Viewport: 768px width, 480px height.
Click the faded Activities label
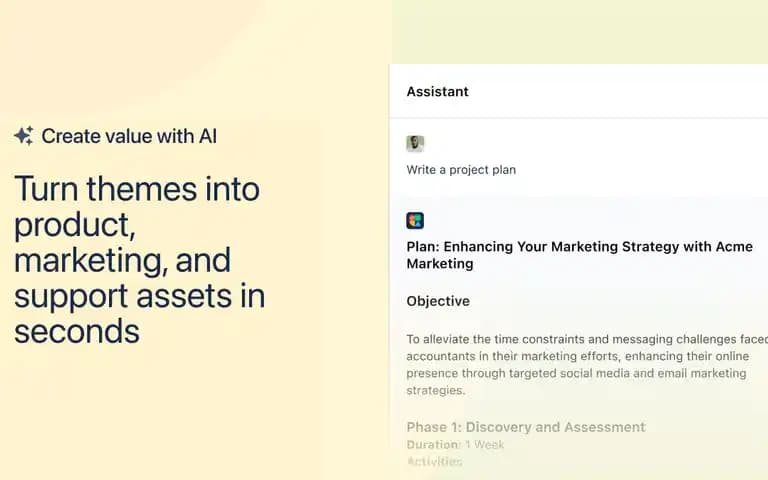434,461
